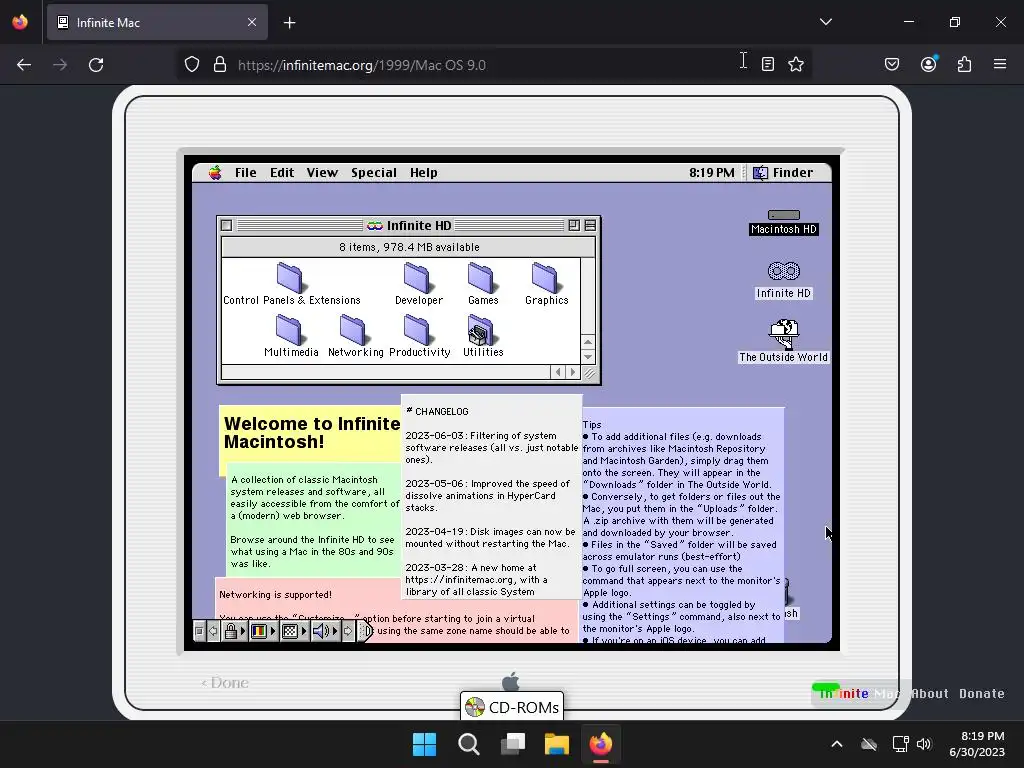Open the View menu

322,172
